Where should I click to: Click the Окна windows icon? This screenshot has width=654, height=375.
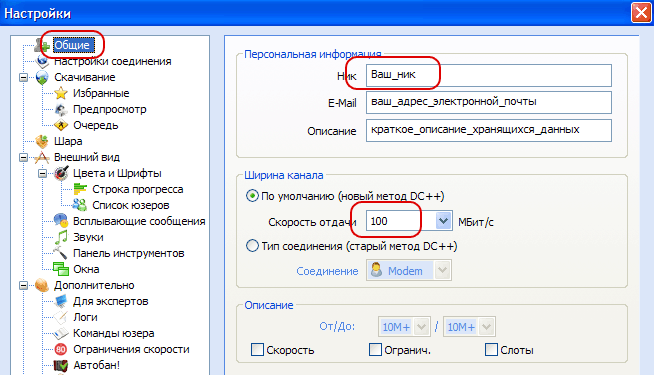click(61, 269)
